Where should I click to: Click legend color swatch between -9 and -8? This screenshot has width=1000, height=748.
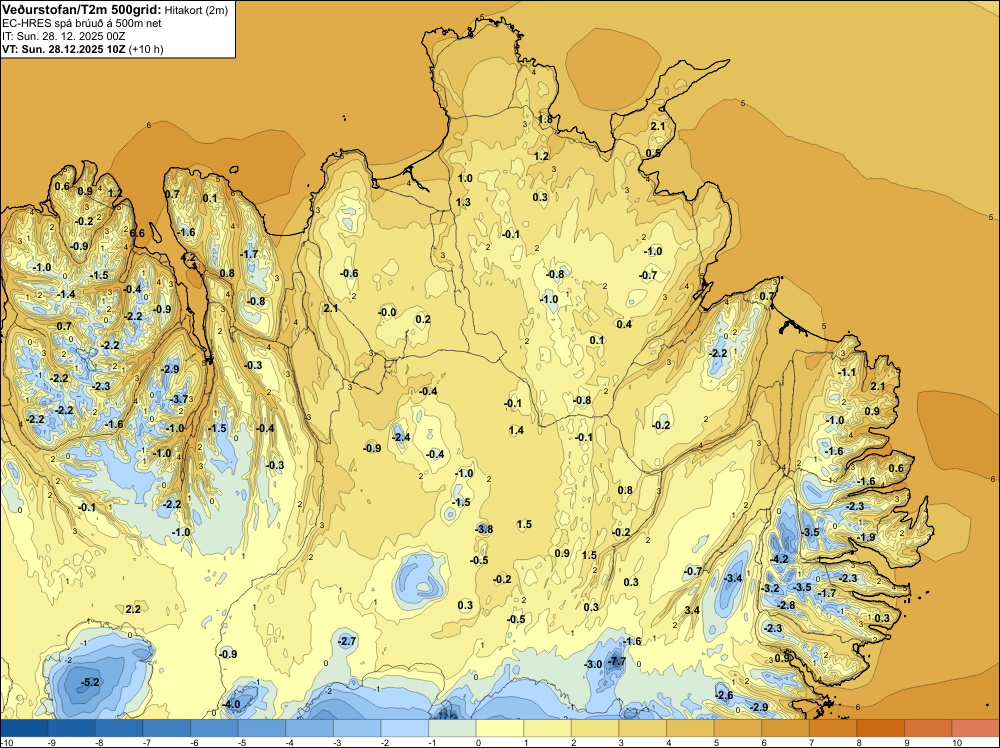(x=71, y=728)
